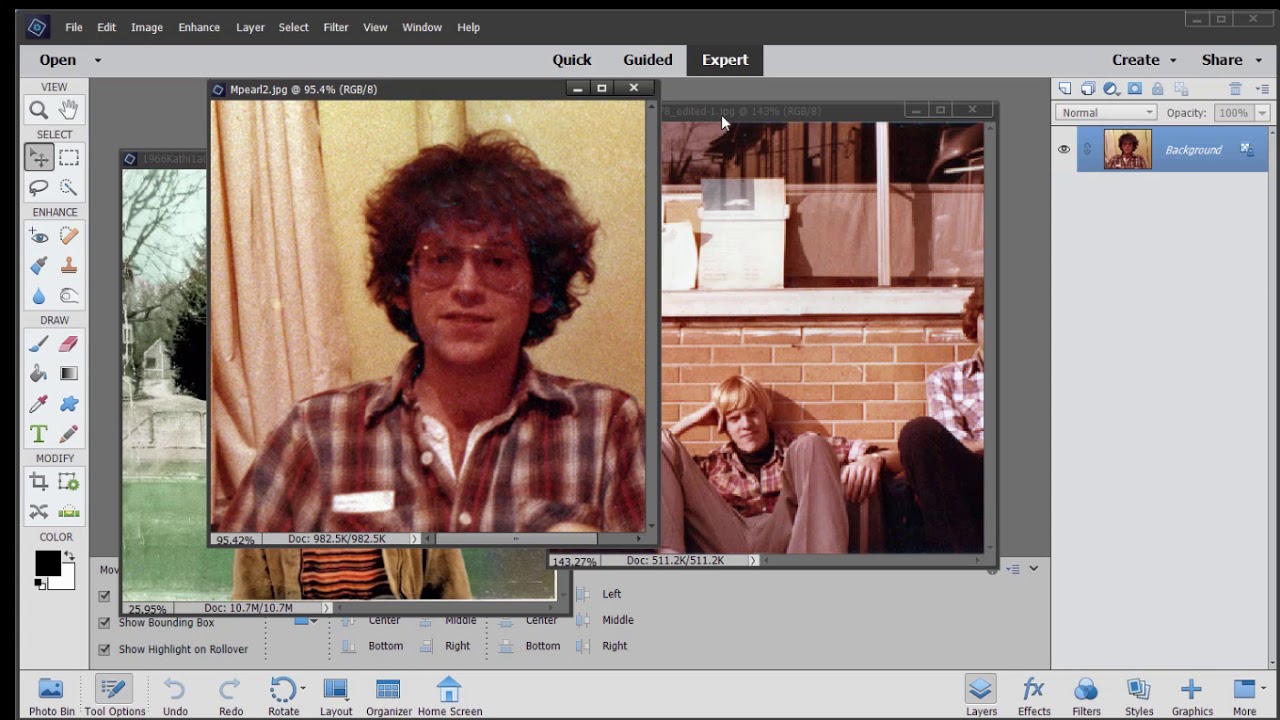The image size is (1280, 720).
Task: Switch to the Quick tab
Action: click(x=572, y=60)
